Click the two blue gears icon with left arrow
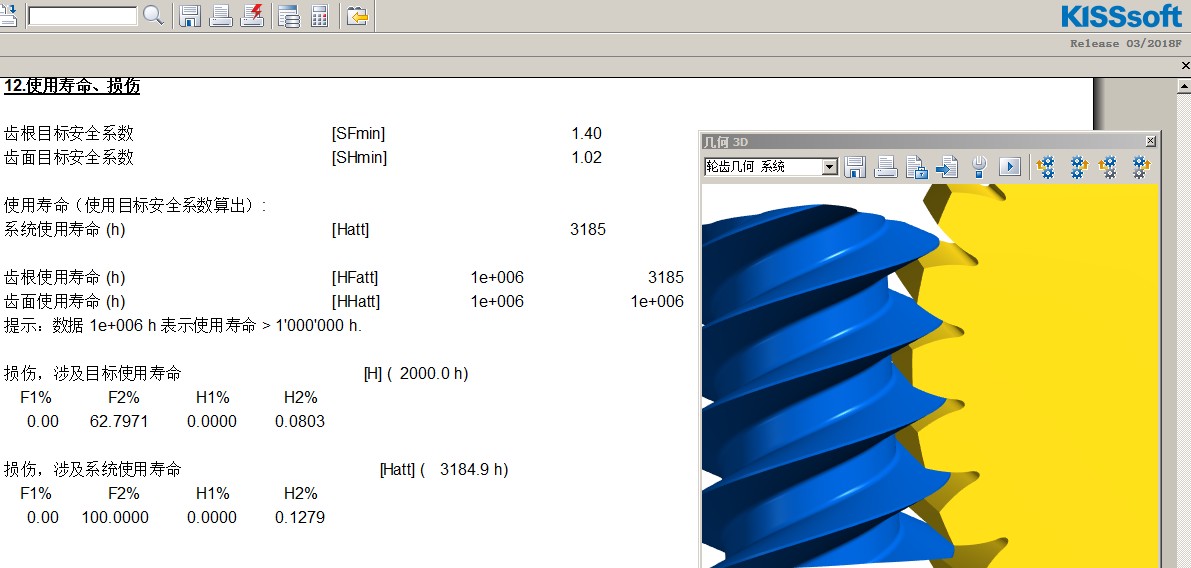Image resolution: width=1191 pixels, height=568 pixels. click(1046, 166)
